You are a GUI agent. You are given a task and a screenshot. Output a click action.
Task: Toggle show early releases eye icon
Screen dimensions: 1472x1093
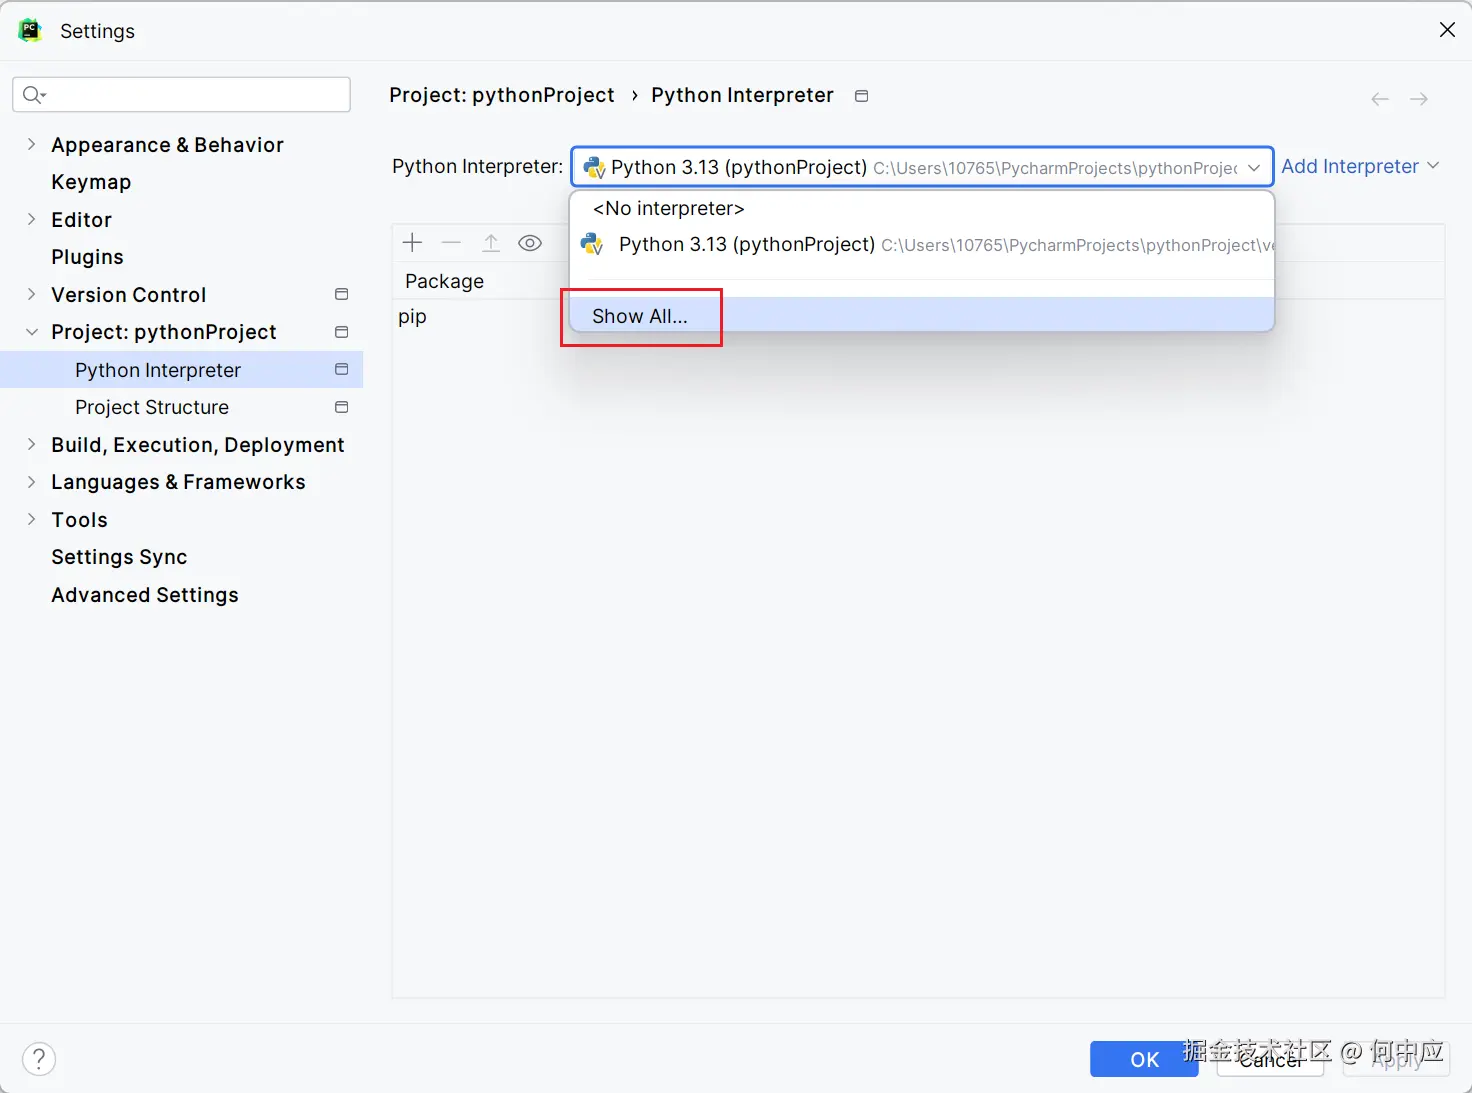(530, 243)
